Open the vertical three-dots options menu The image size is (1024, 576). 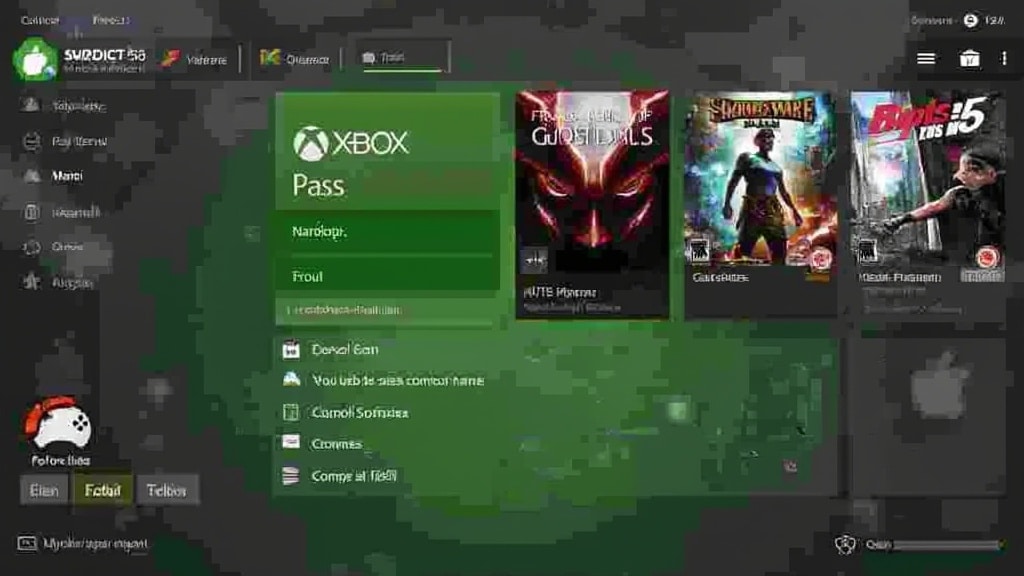(1004, 59)
